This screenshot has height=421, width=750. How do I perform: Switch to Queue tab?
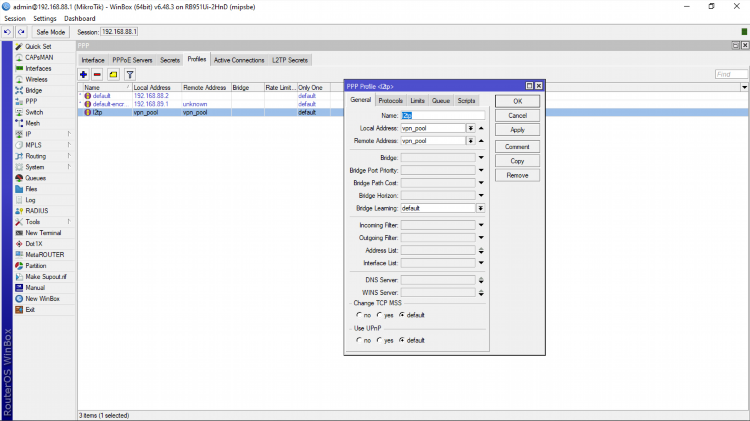[x=441, y=100]
